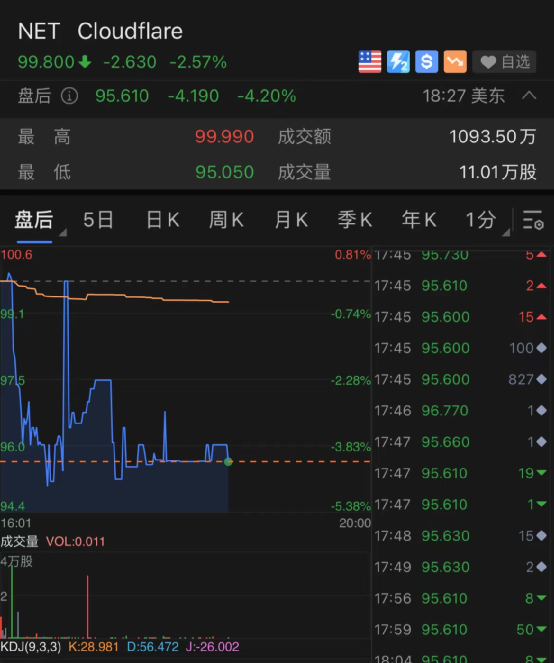Tap the highest price 99.990
This screenshot has height=663, width=554.
click(x=224, y=137)
